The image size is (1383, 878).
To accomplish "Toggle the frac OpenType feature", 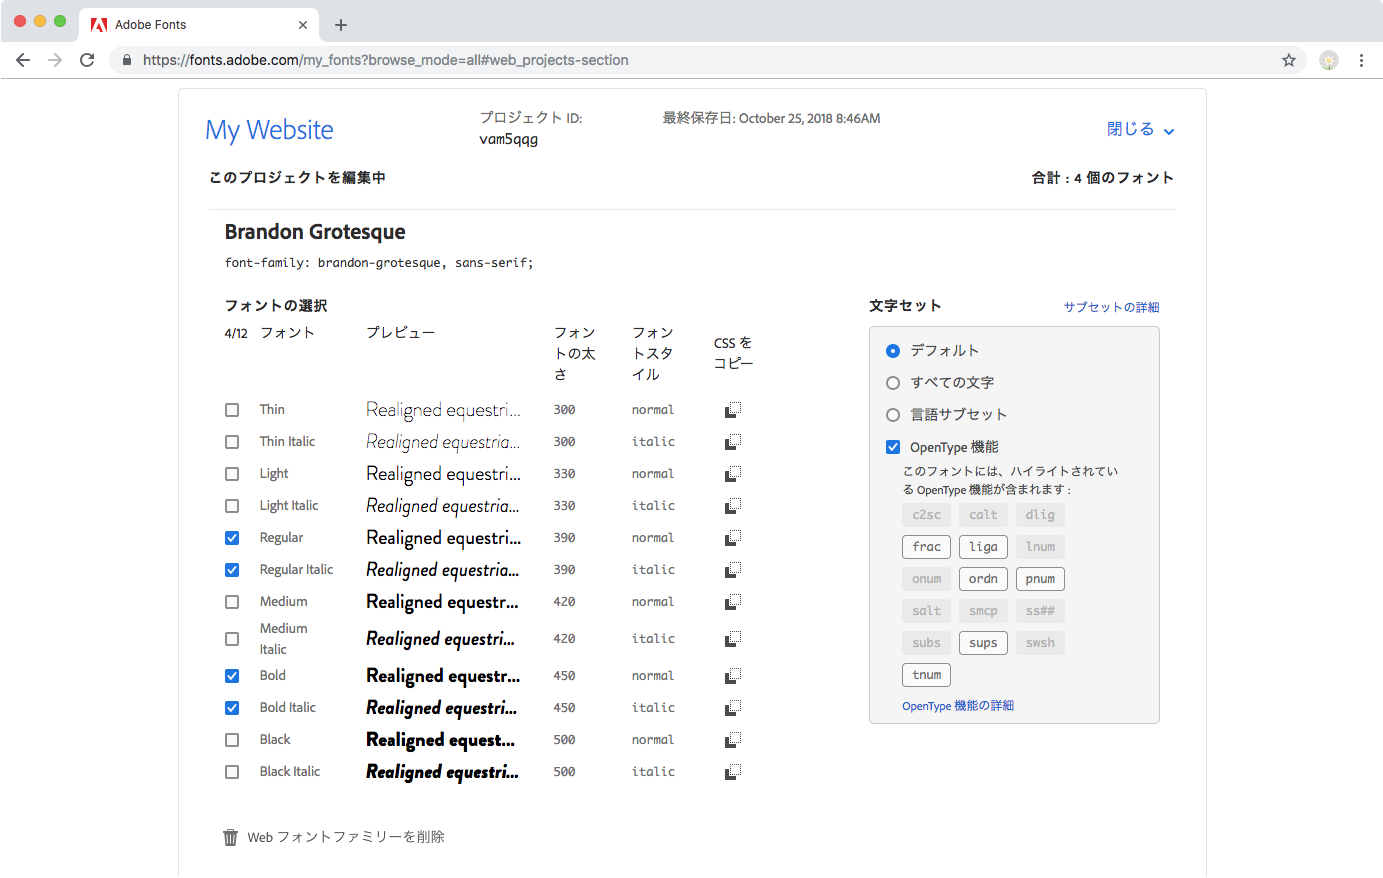I will [926, 547].
